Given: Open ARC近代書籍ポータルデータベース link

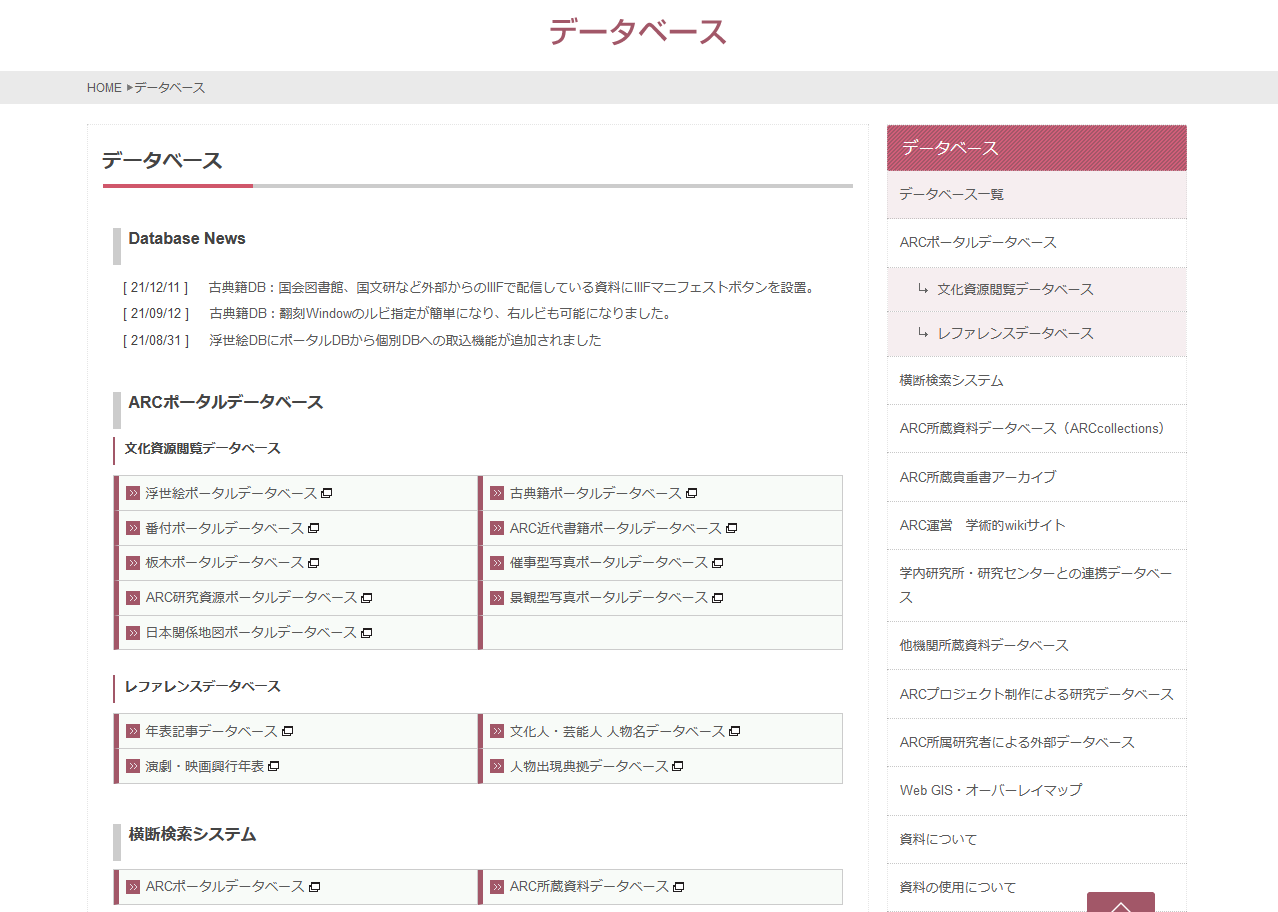Looking at the screenshot, I should 616,528.
